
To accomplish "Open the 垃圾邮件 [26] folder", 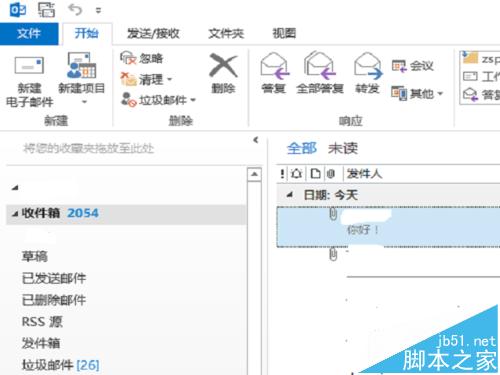I will tap(60, 365).
